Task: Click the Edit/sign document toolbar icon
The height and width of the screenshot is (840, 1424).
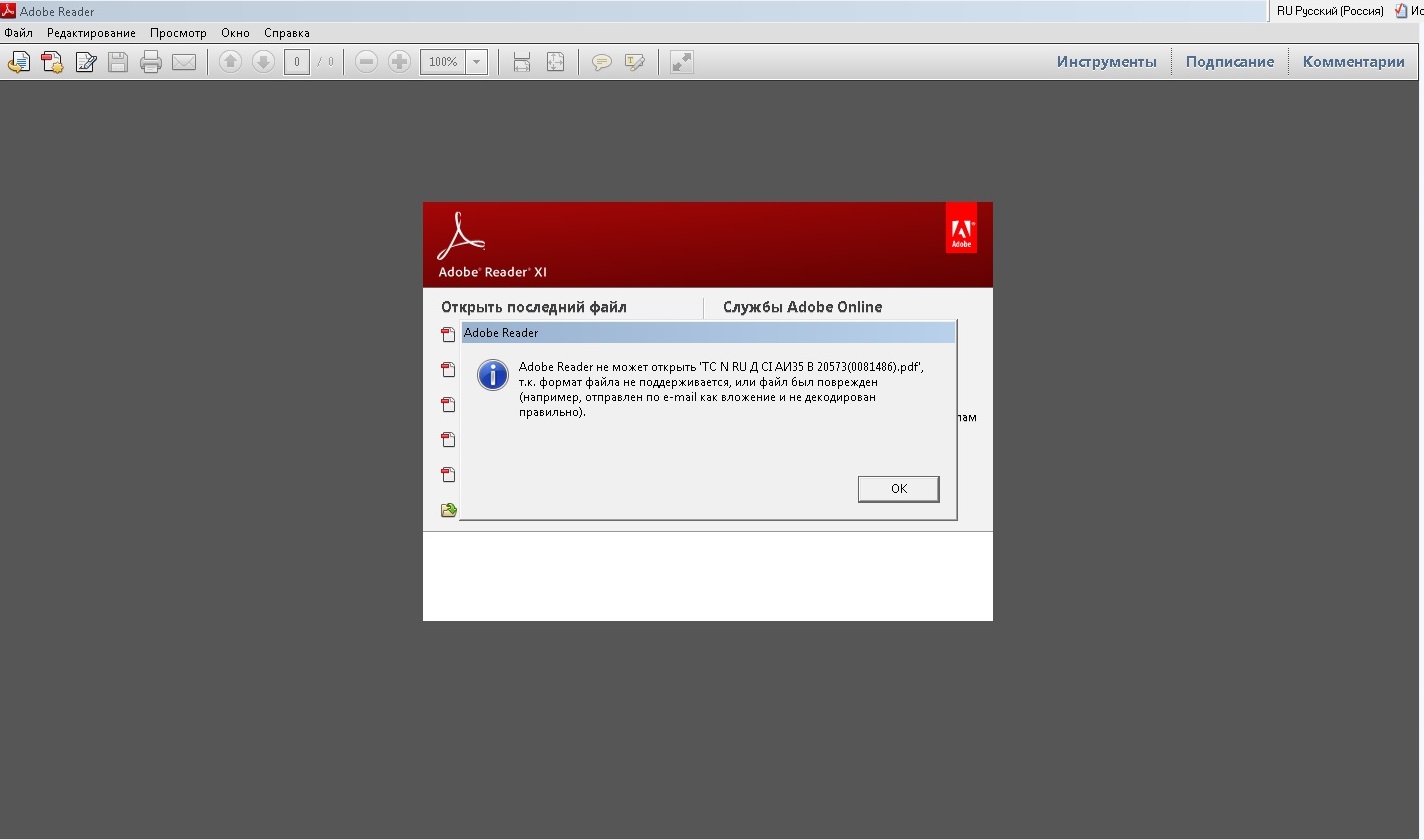Action: (x=86, y=62)
